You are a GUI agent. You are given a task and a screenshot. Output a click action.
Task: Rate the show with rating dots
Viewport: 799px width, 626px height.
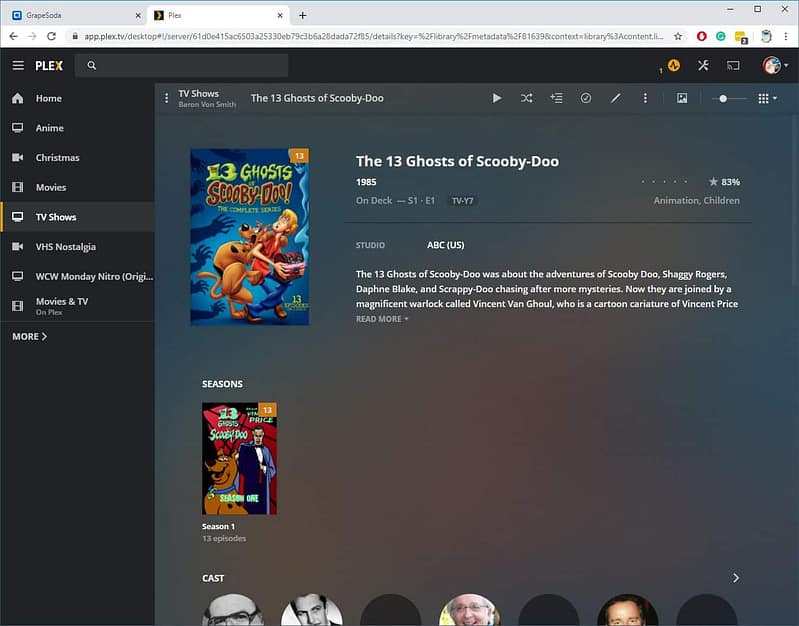[x=664, y=181]
